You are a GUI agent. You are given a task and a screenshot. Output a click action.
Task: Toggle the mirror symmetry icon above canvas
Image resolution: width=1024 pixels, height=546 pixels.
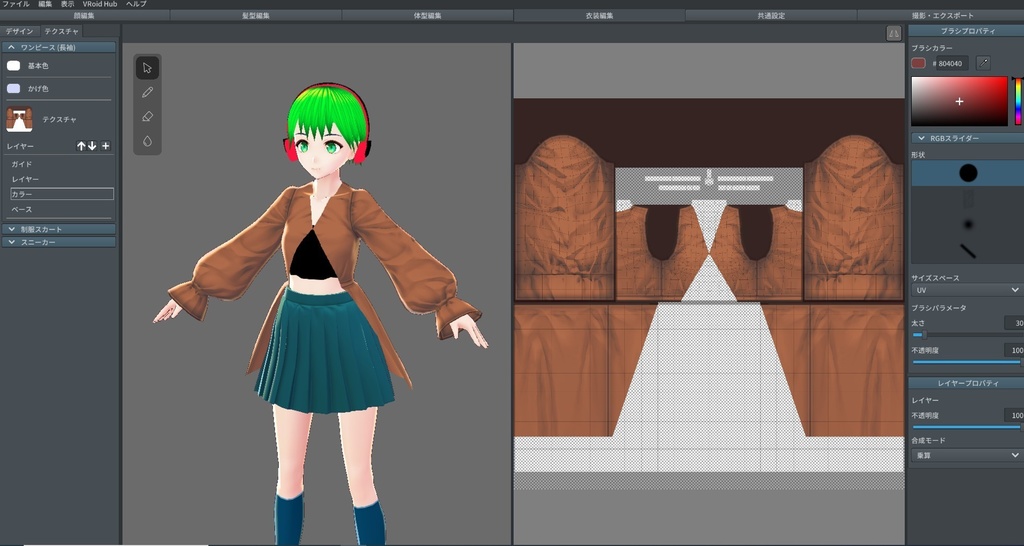pyautogui.click(x=893, y=33)
